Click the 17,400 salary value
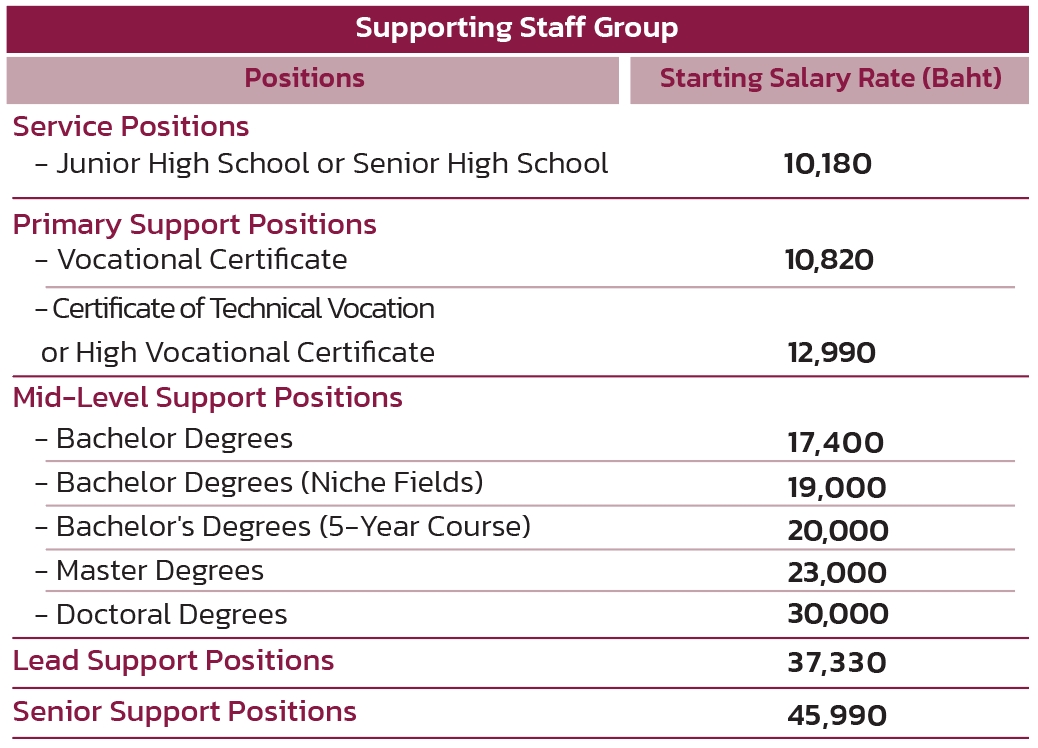The image size is (1038, 748). click(x=835, y=443)
